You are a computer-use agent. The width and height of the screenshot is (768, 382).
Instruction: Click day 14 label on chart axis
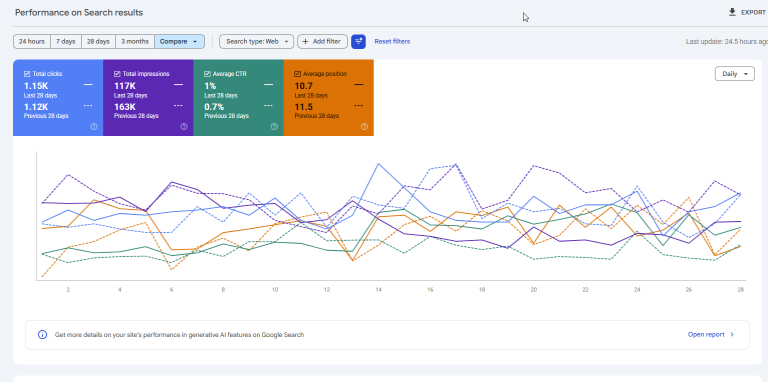[379, 290]
